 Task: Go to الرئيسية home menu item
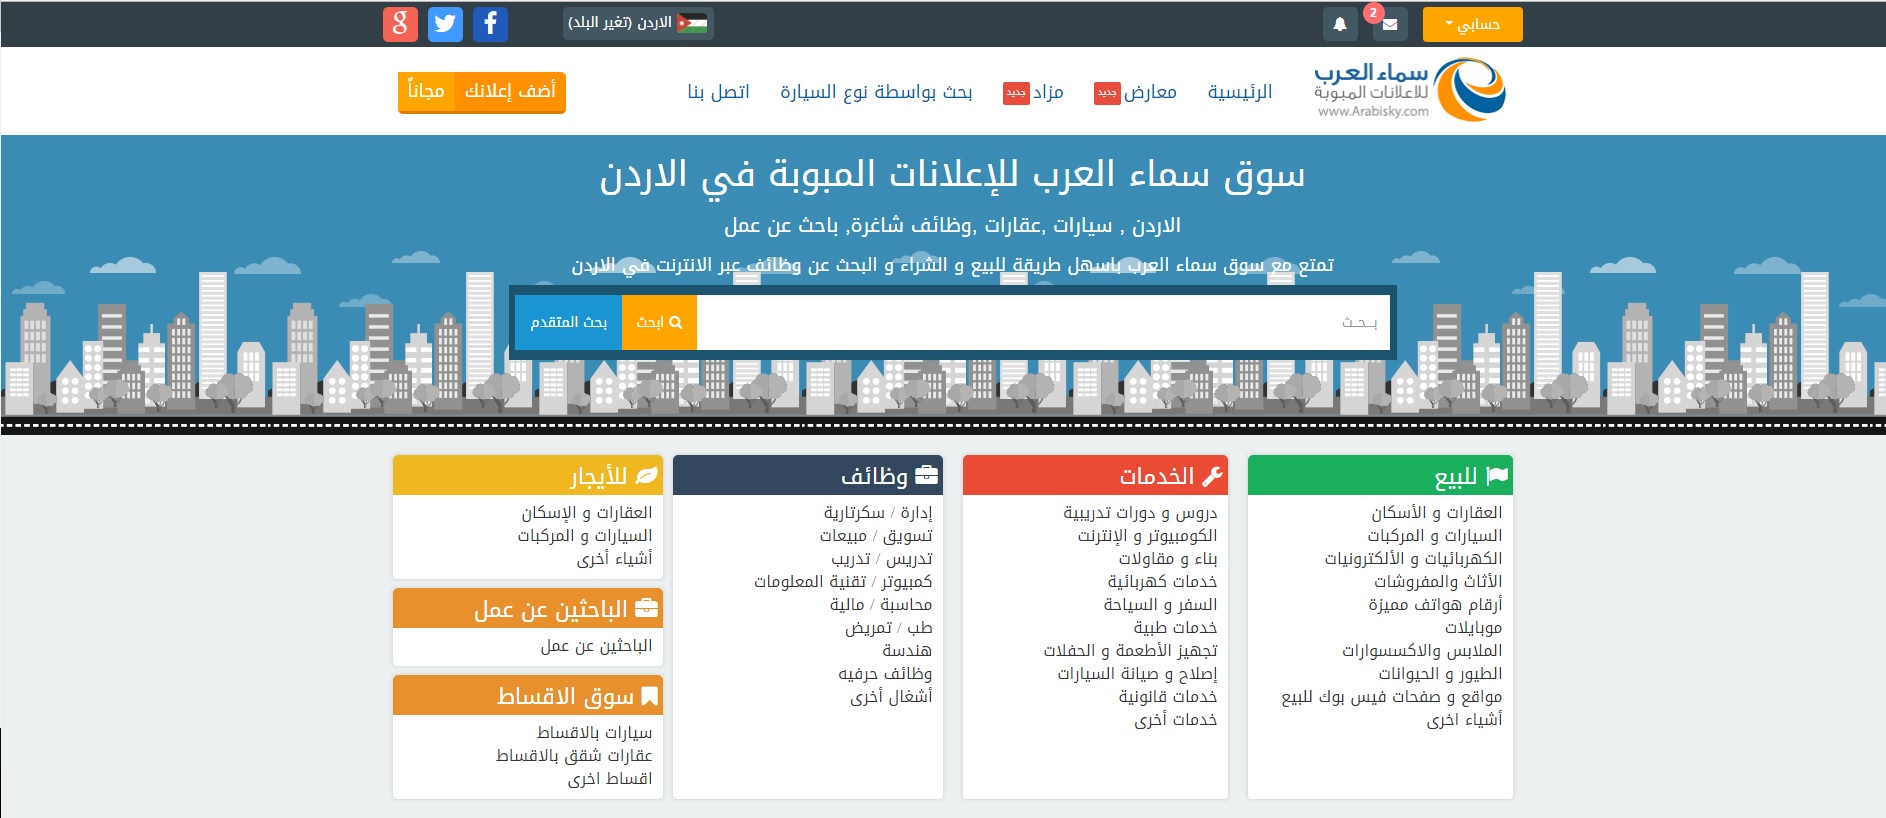click(x=1240, y=92)
